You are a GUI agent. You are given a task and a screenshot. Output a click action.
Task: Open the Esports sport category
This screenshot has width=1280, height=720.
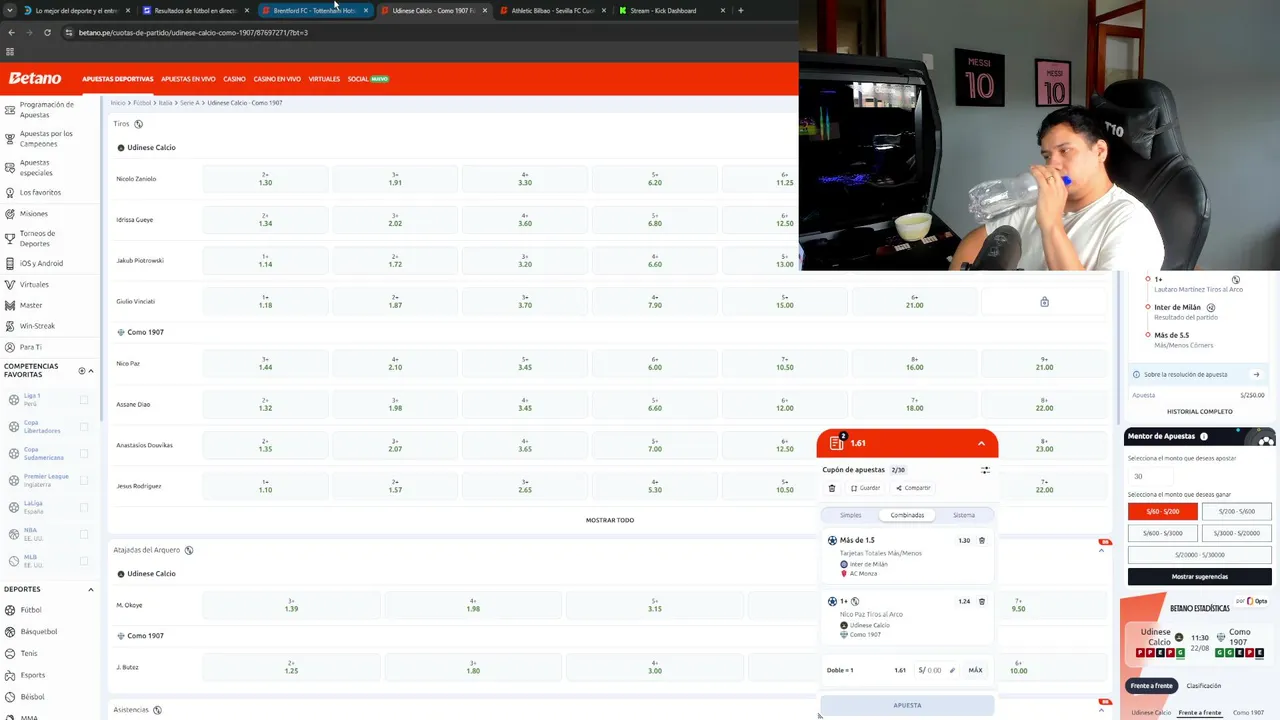[x=32, y=675]
